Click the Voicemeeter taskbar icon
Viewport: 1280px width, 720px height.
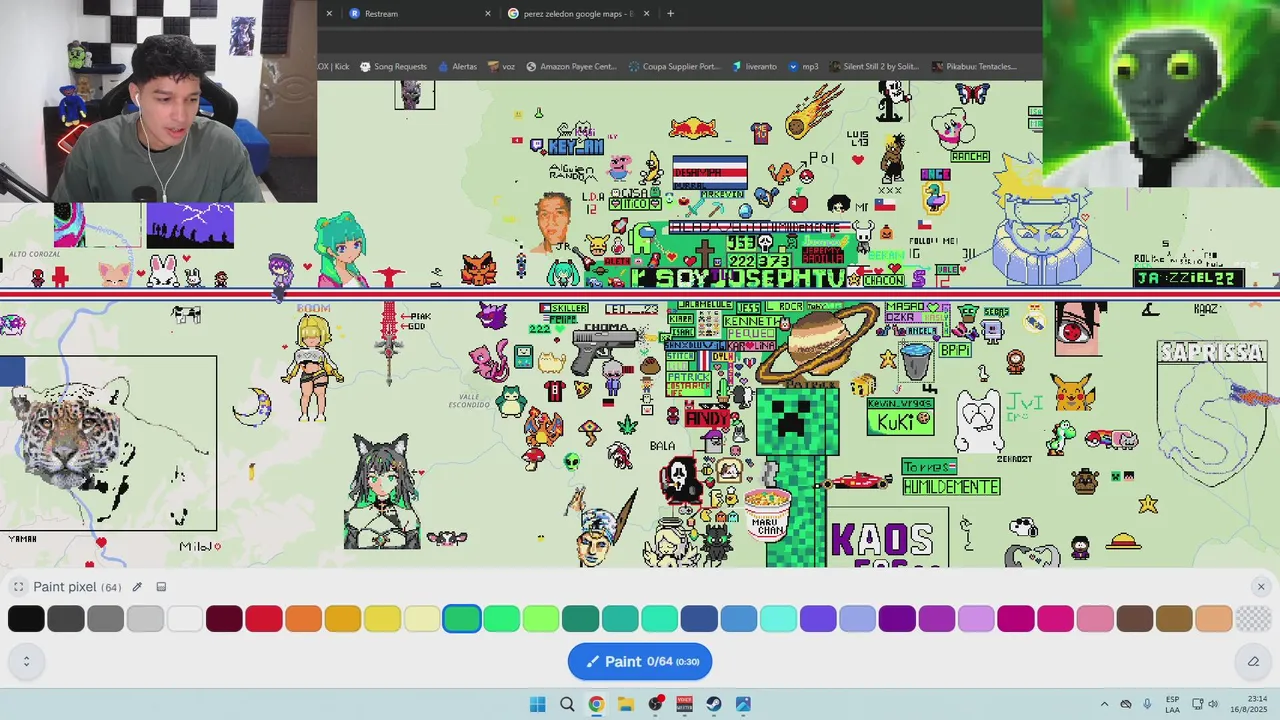[x=684, y=704]
